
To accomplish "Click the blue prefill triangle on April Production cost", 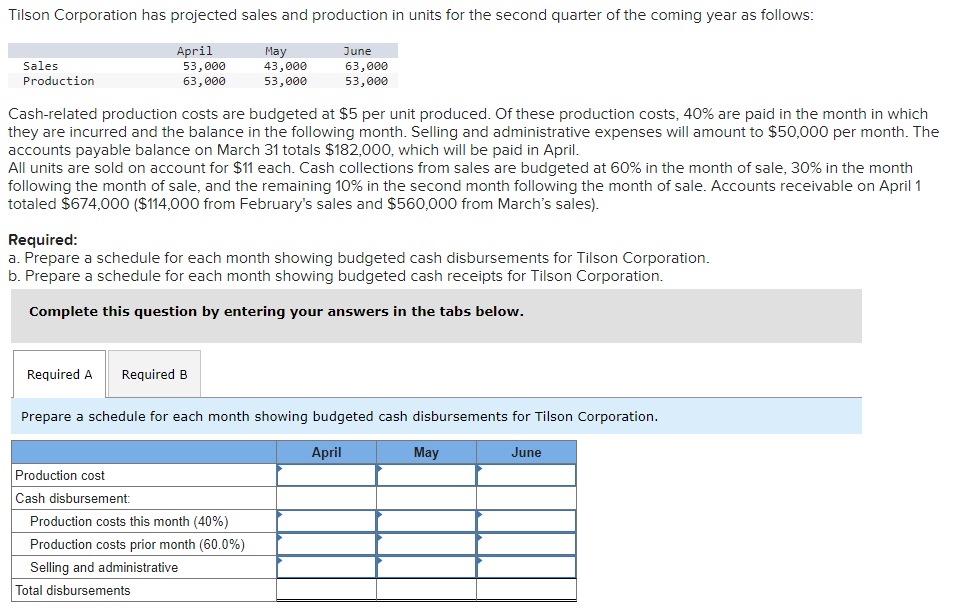I will (280, 467).
